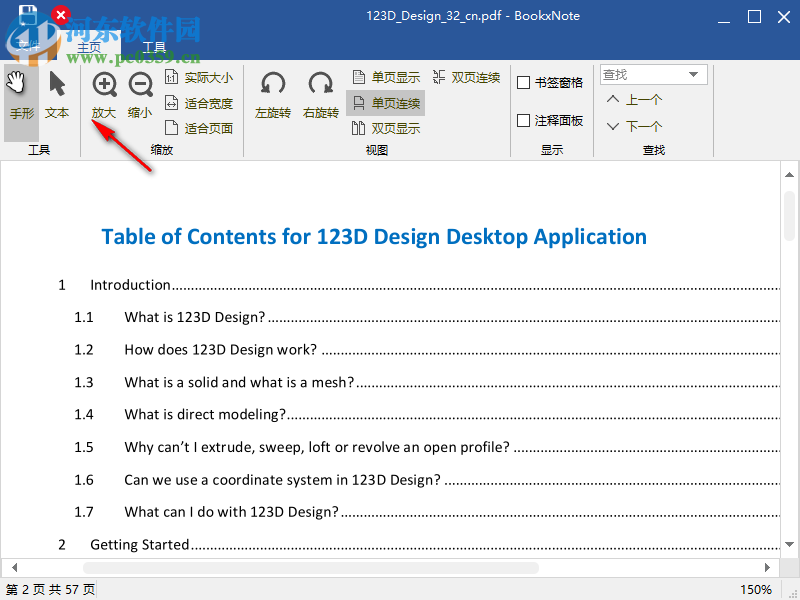
Task: Enable the annotation panel (注释面板) checkbox
Action: (x=523, y=120)
